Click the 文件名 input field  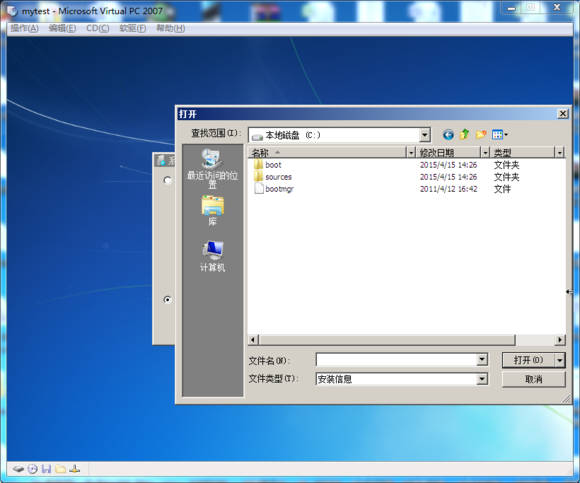(x=397, y=359)
